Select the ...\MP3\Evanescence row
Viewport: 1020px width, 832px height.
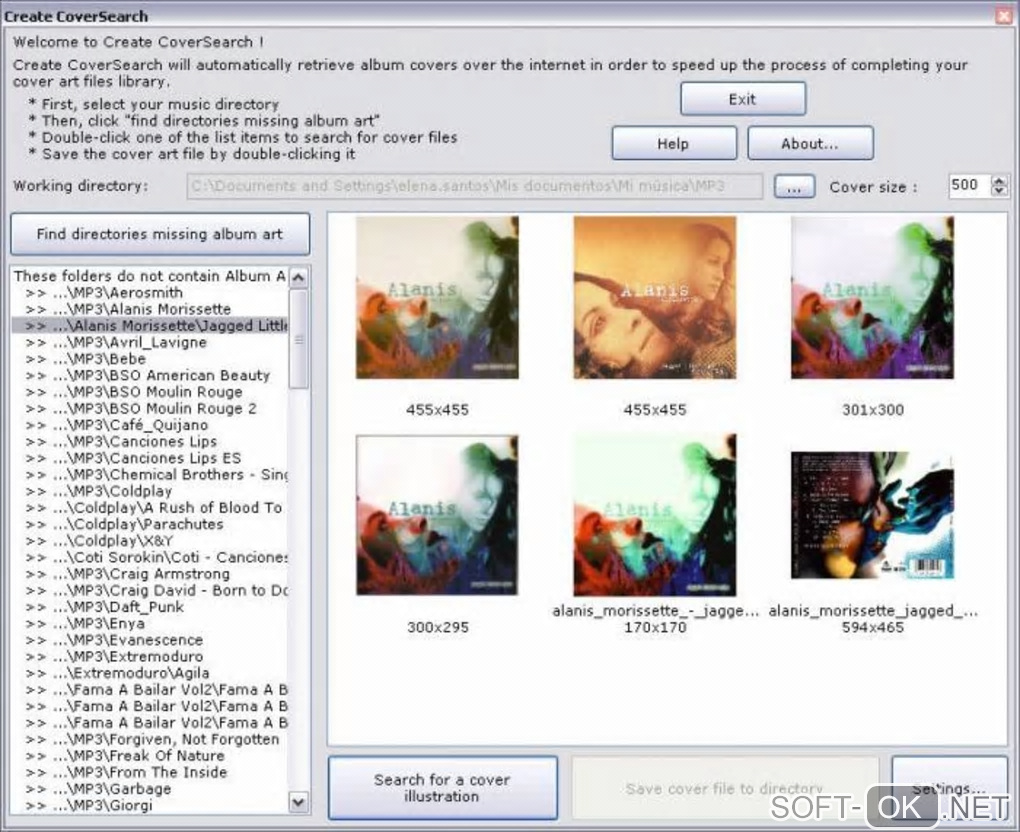(x=150, y=640)
